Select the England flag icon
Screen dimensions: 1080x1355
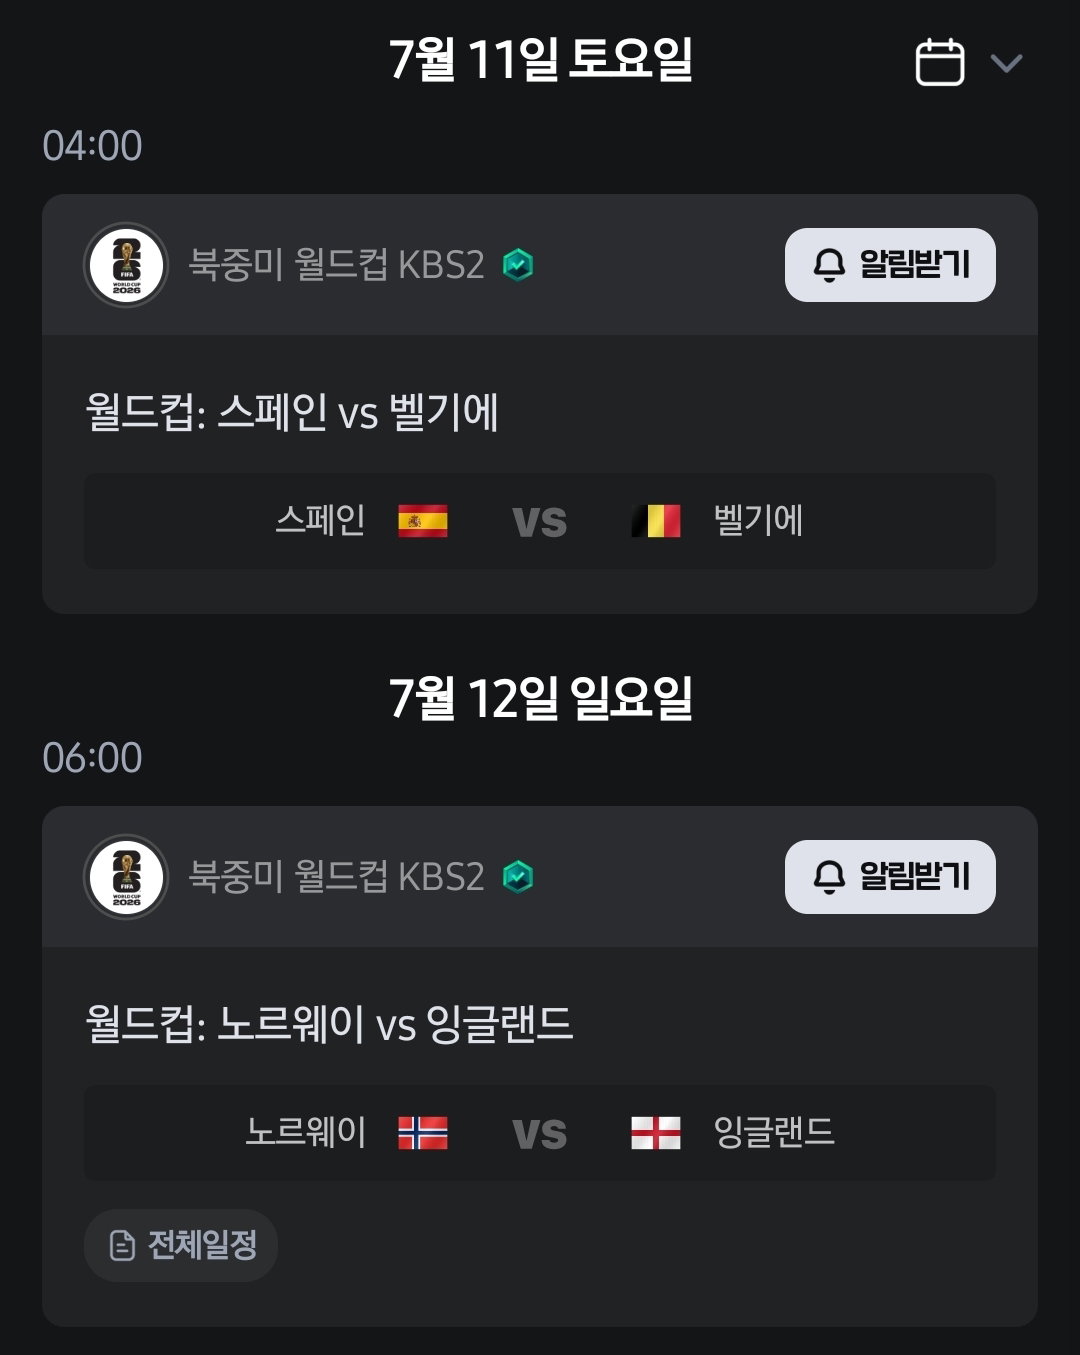click(x=656, y=1133)
